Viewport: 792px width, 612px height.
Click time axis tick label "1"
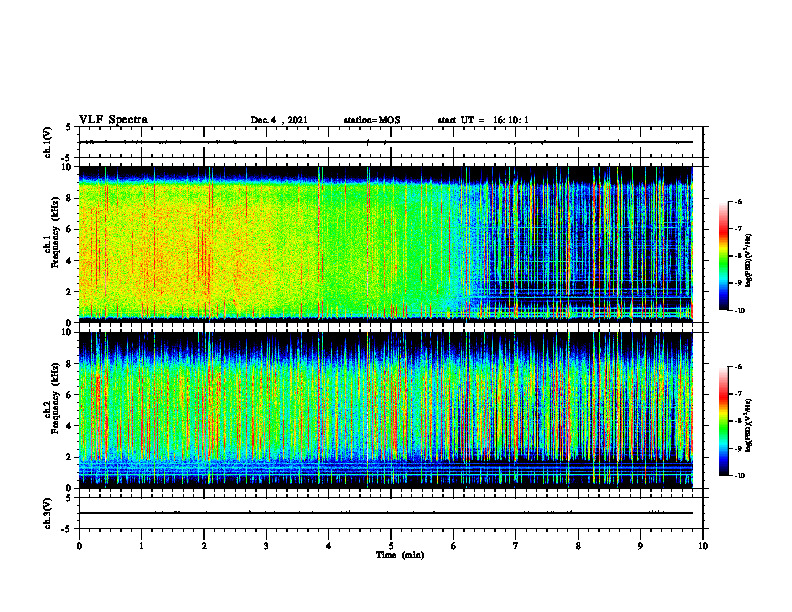[x=141, y=546]
